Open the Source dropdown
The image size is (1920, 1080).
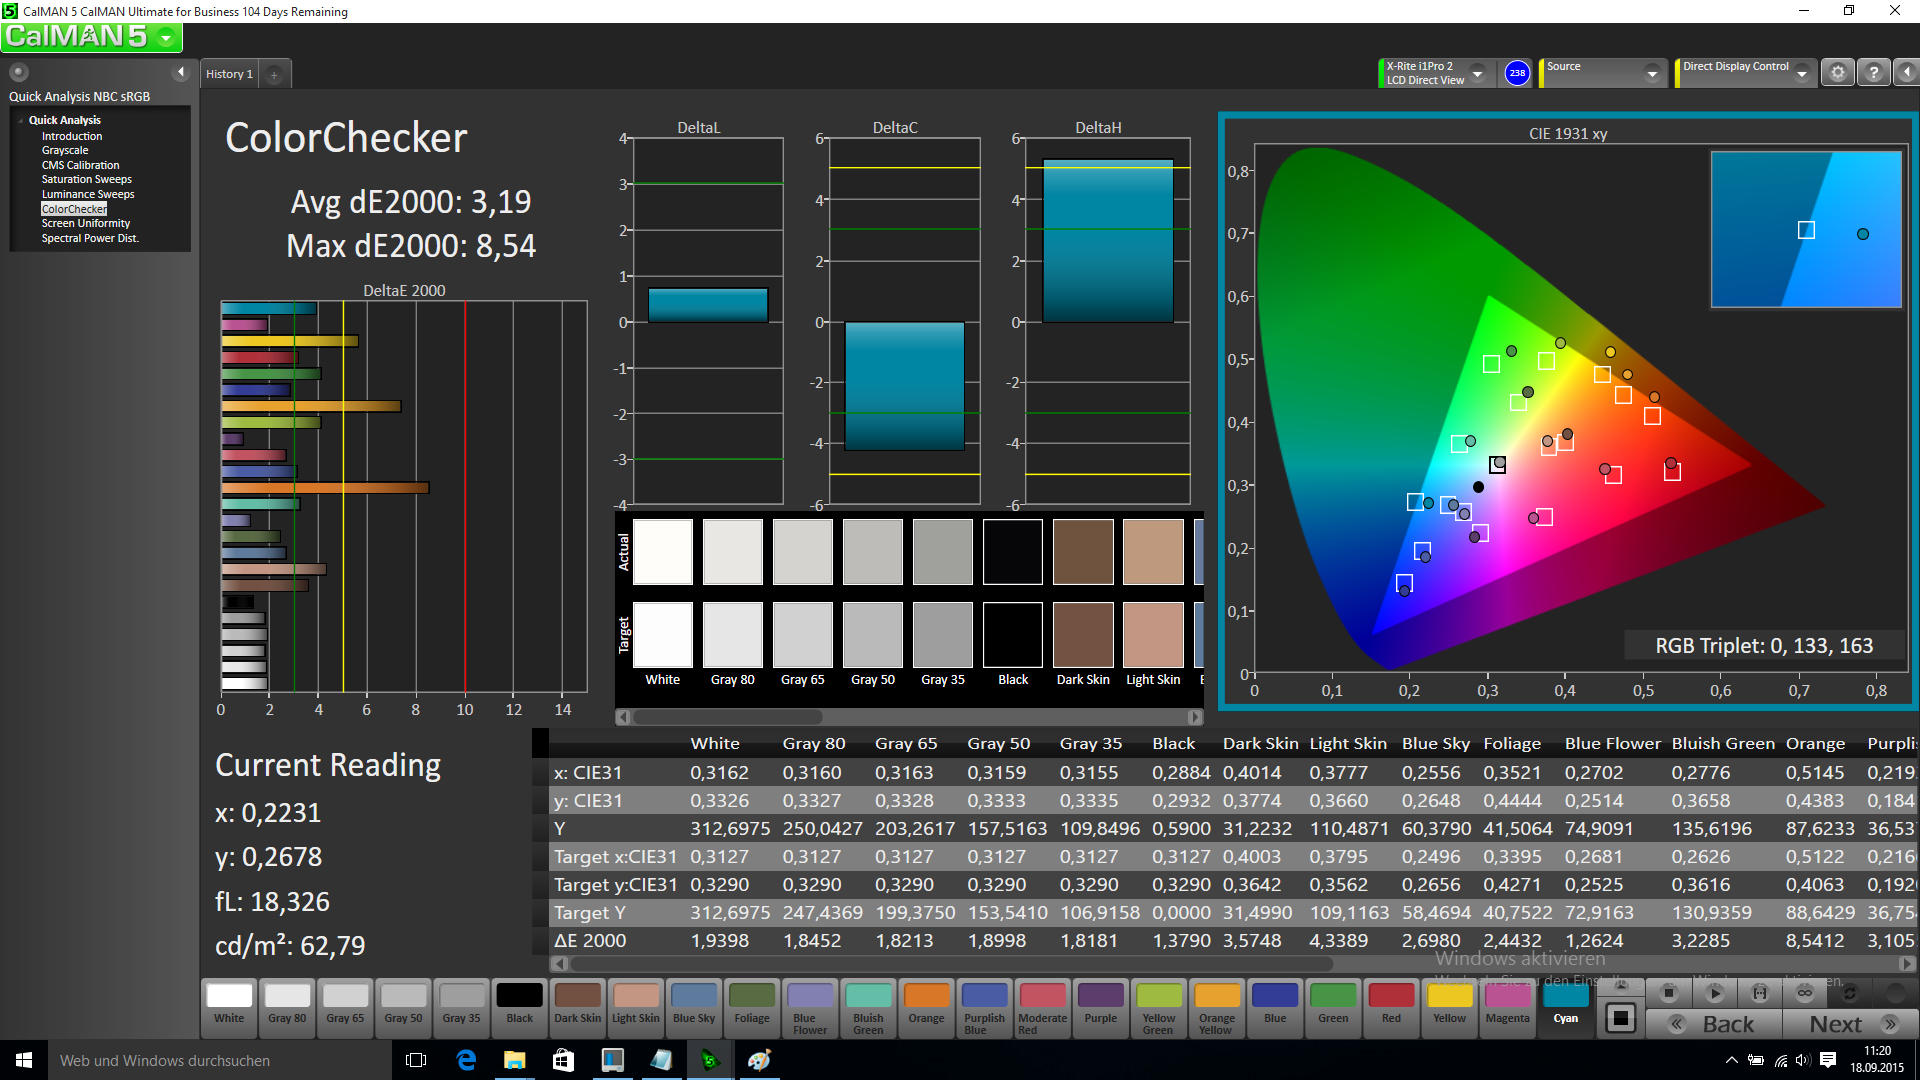[1652, 73]
